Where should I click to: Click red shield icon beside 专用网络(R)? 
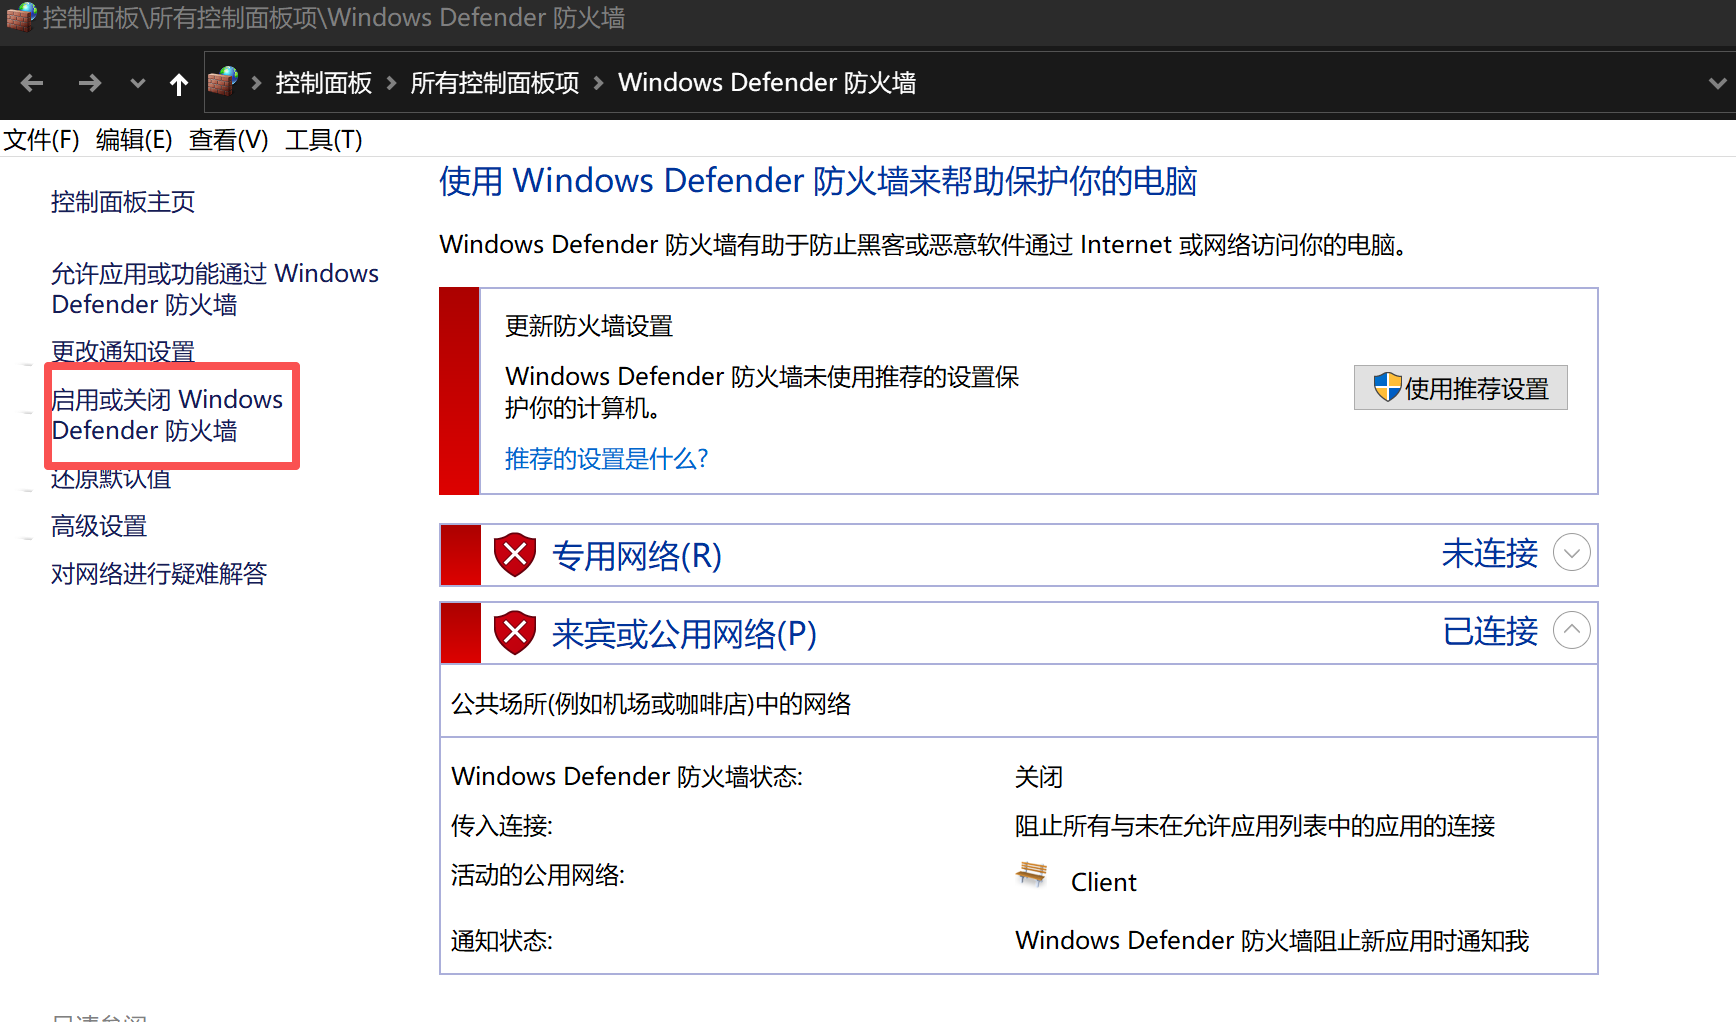tap(515, 555)
